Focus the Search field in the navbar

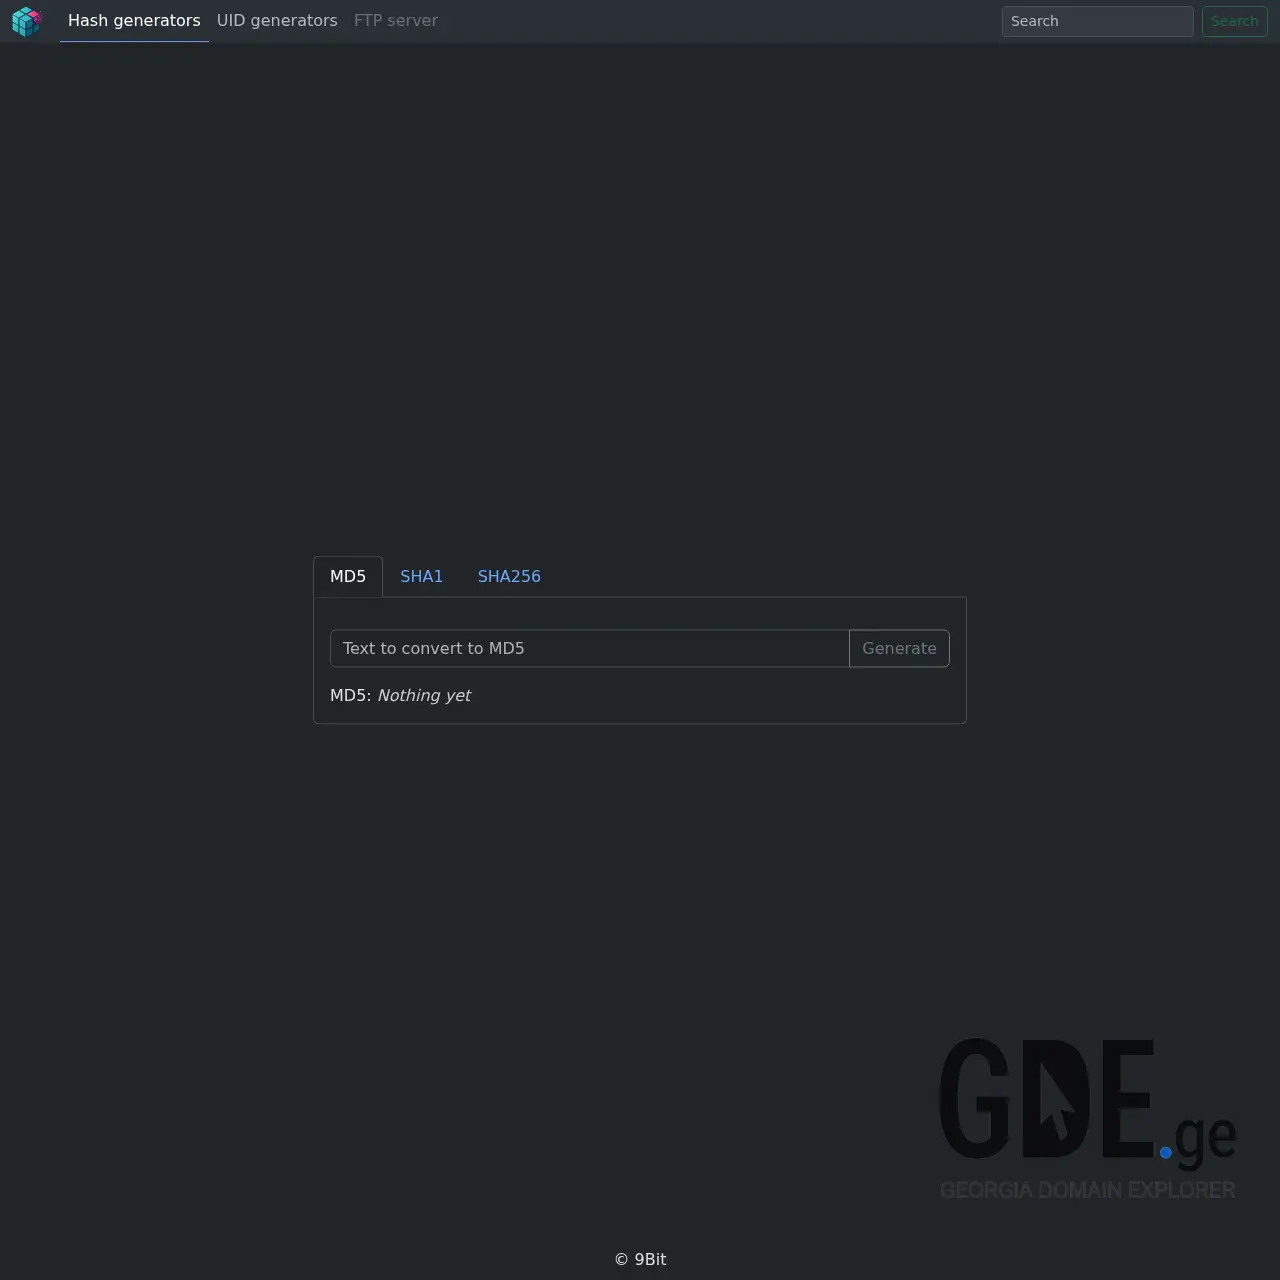[1097, 21]
